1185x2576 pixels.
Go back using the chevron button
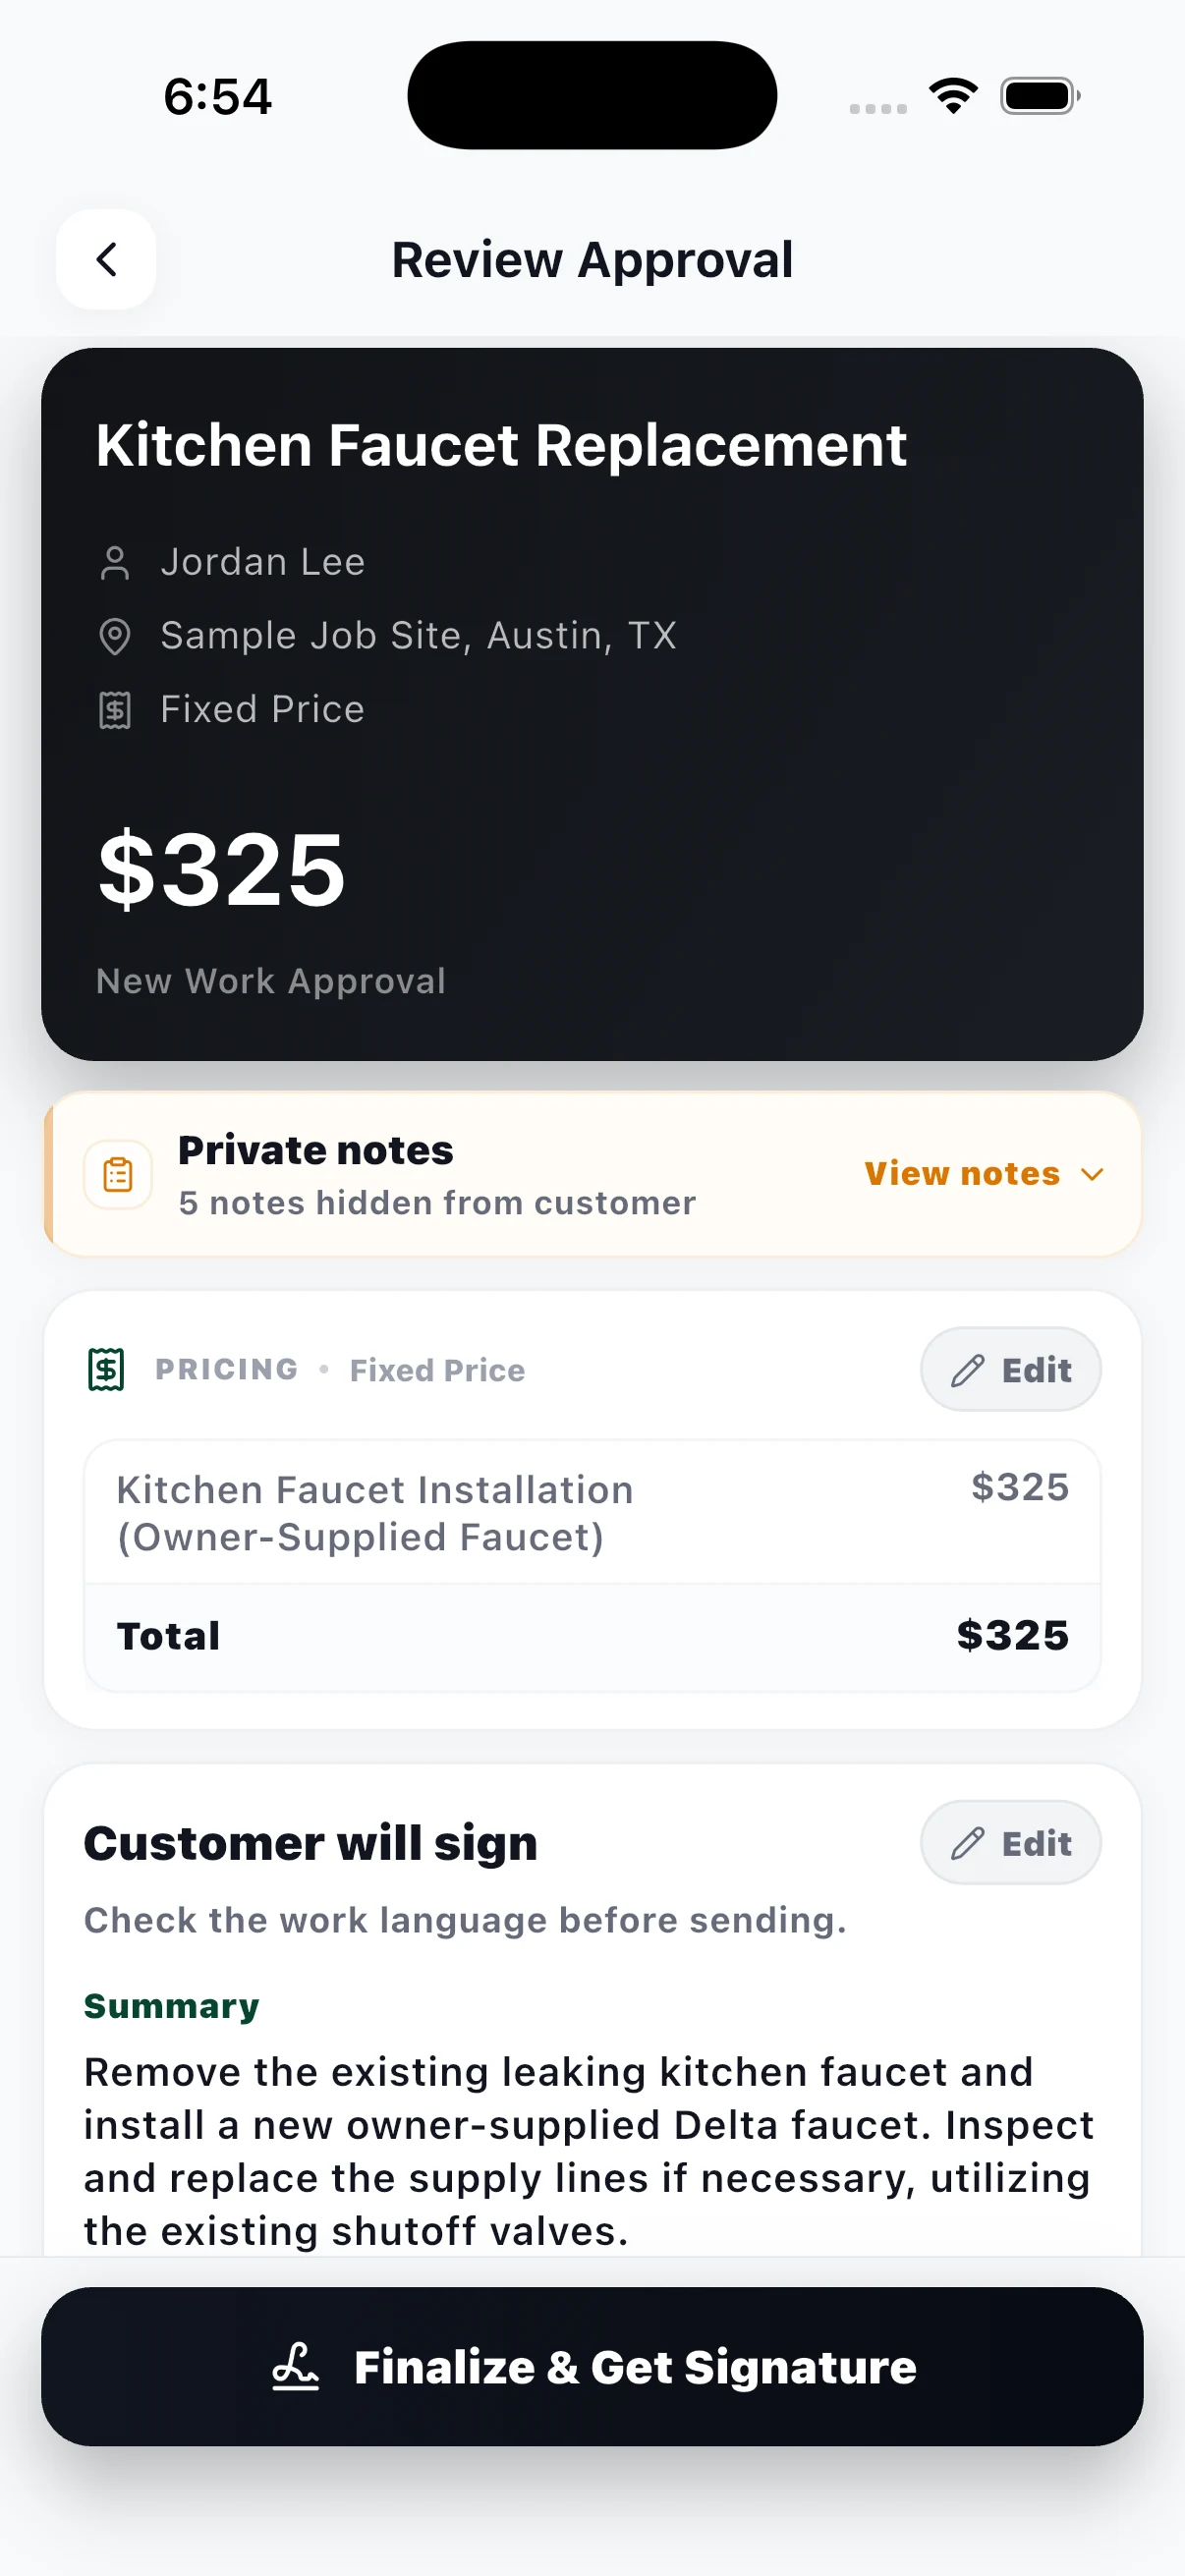click(106, 259)
